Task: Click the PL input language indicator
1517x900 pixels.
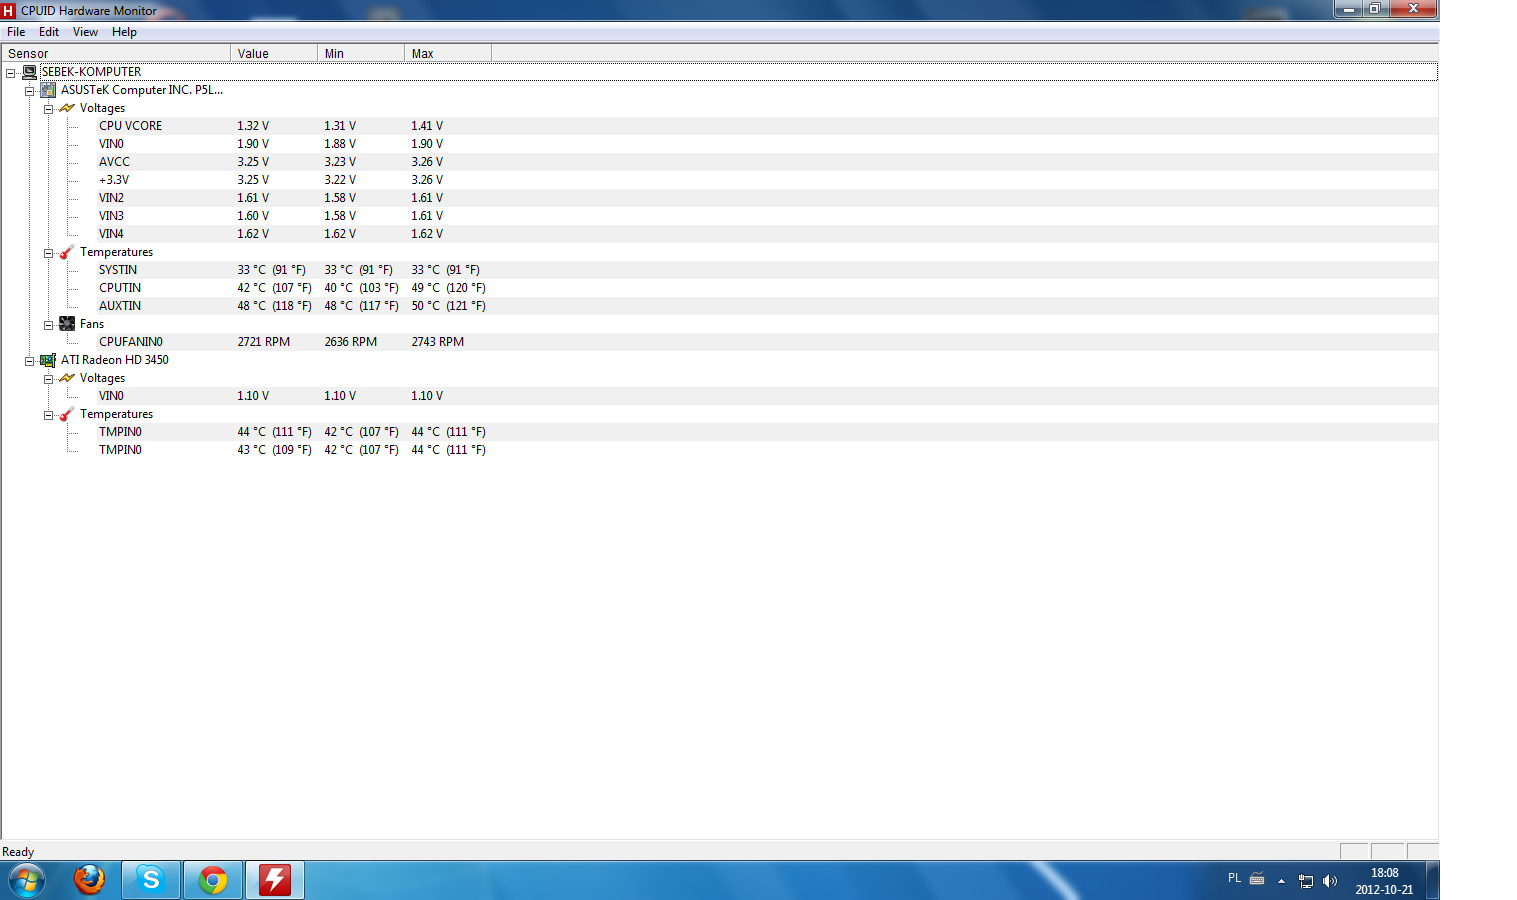Action: coord(1234,878)
